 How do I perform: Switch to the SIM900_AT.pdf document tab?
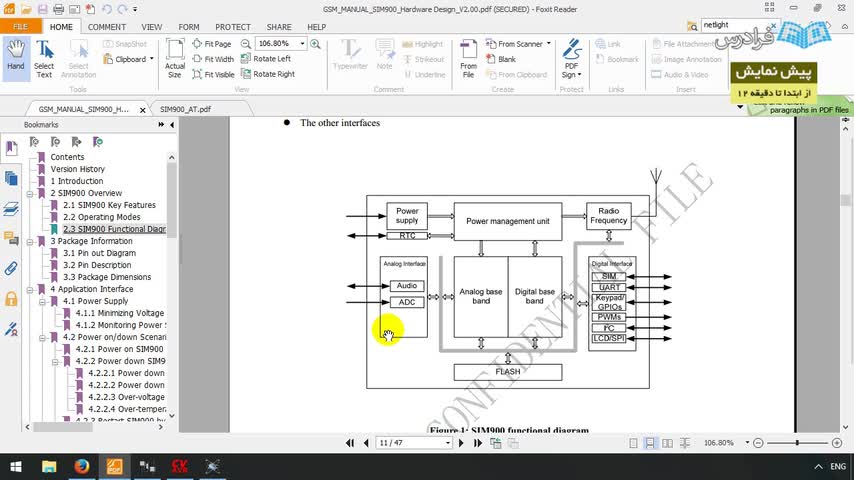pyautogui.click(x=185, y=109)
